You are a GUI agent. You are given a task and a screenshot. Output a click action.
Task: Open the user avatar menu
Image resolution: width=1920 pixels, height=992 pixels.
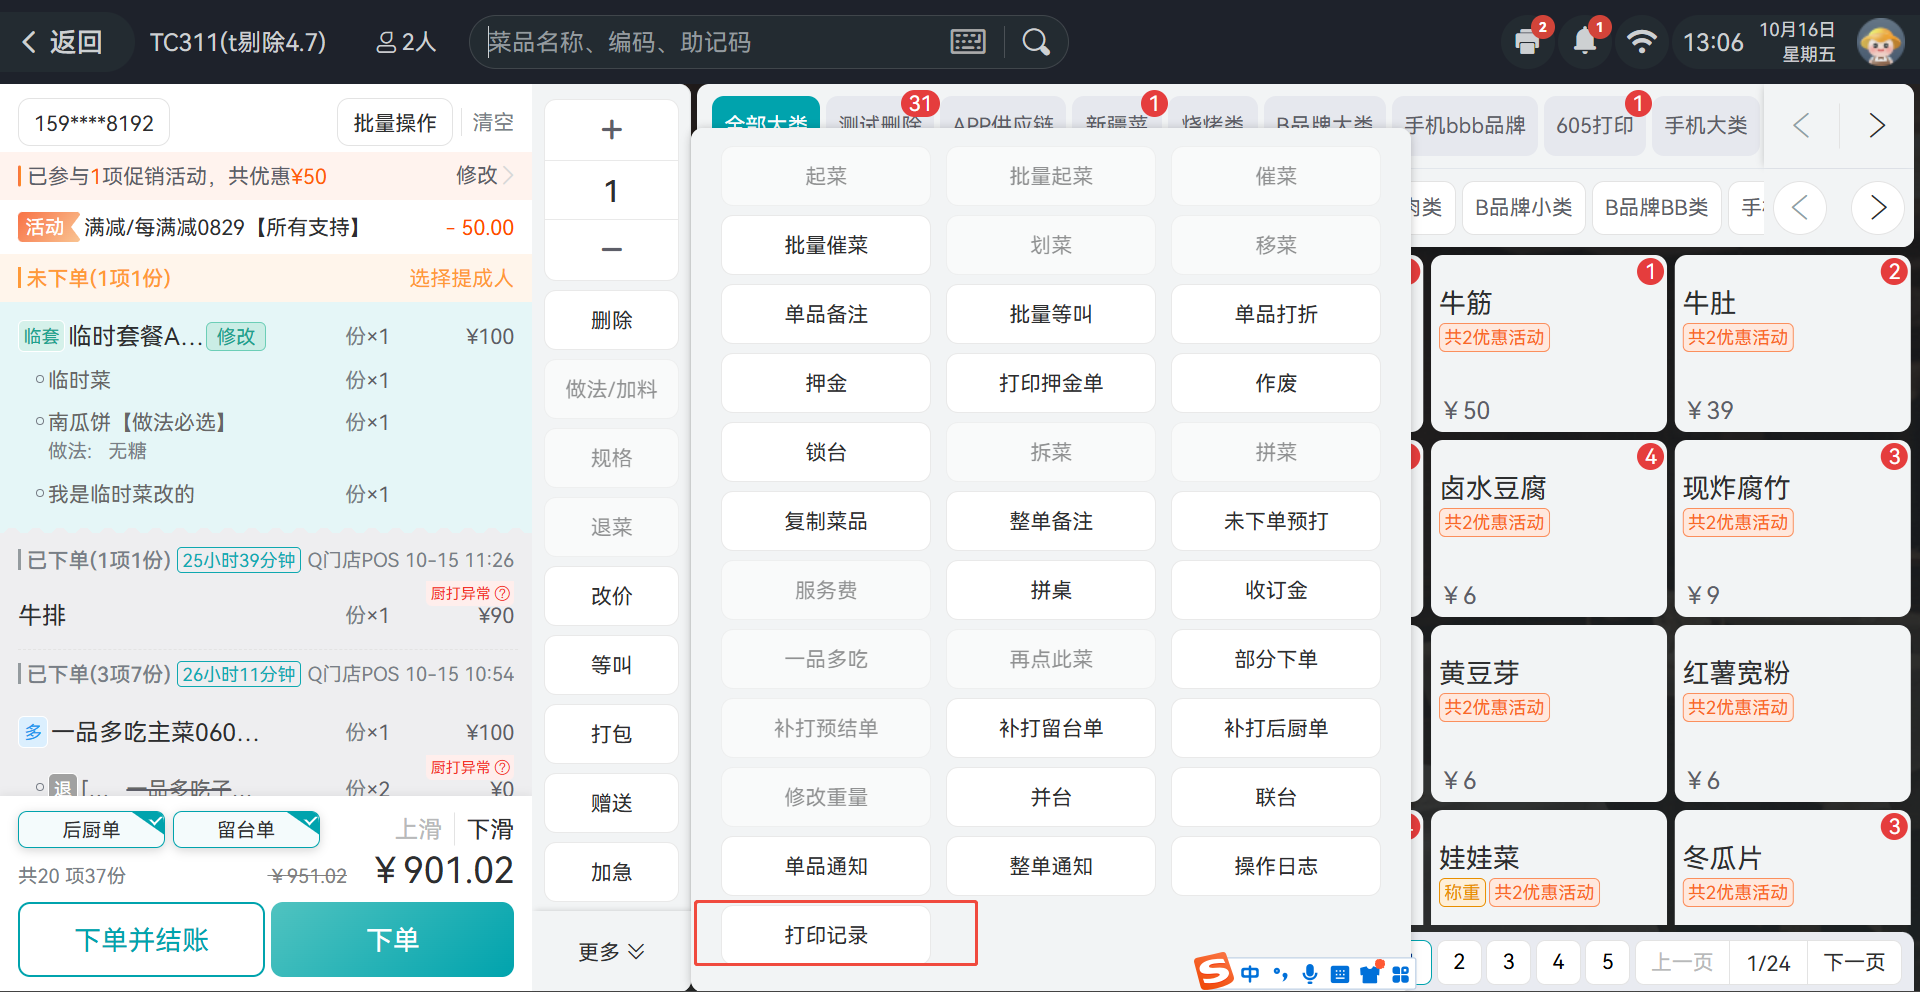pos(1880,42)
